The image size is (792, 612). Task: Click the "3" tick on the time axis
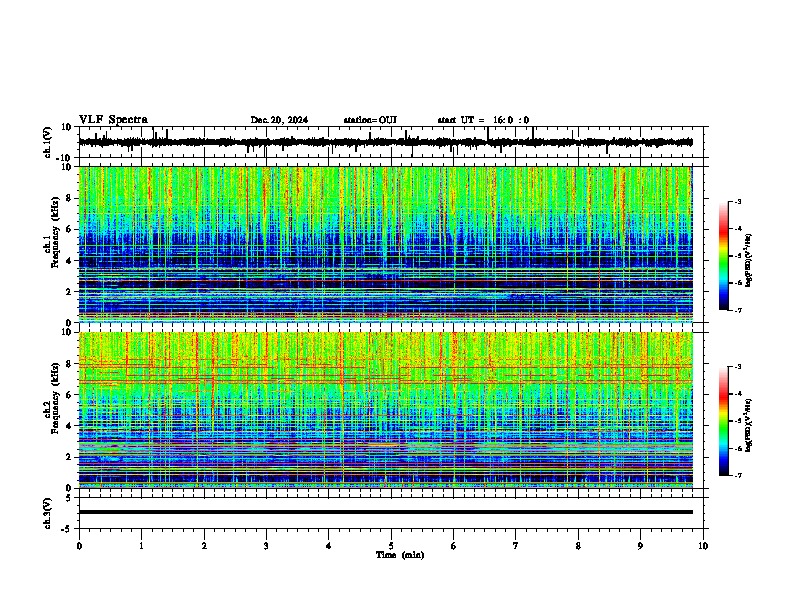pyautogui.click(x=266, y=546)
